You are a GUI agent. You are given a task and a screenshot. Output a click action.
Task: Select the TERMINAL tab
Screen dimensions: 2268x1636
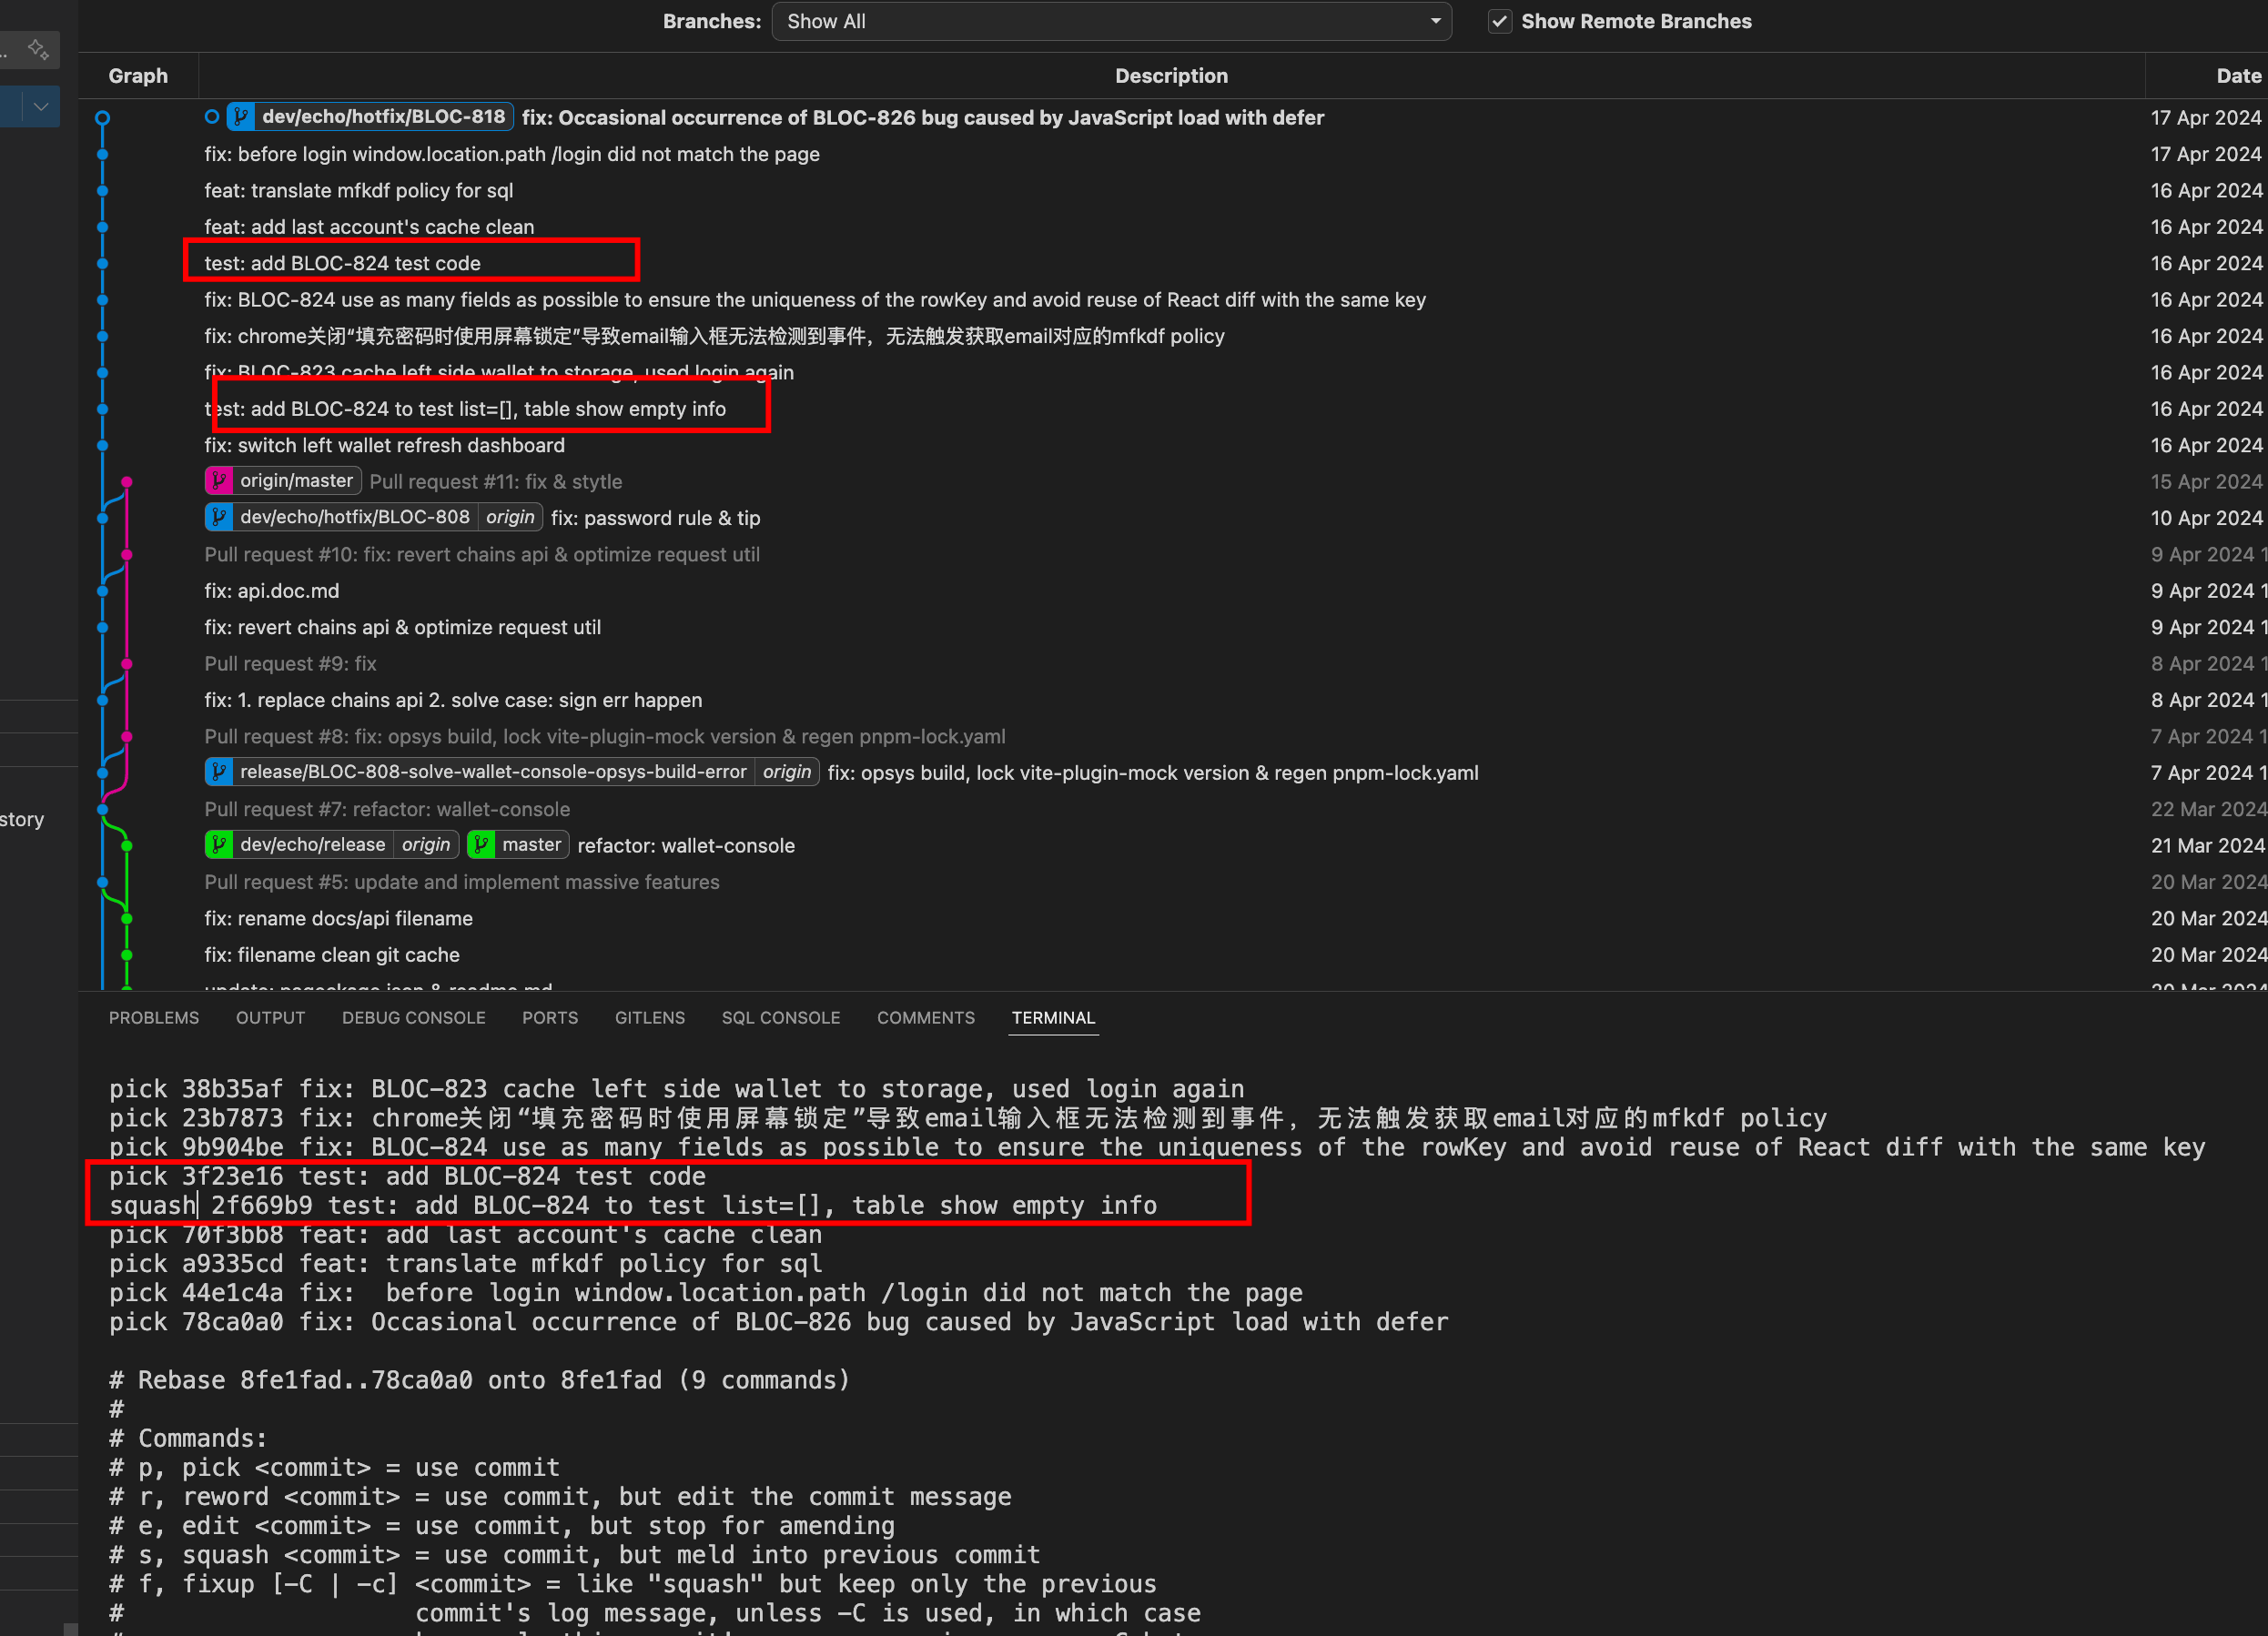tap(1053, 1018)
